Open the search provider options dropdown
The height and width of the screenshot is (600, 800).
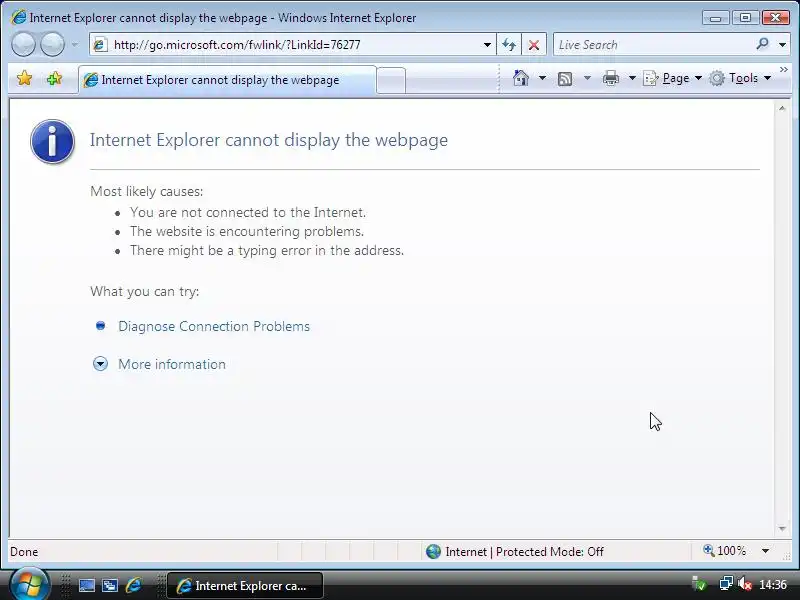[782, 45]
